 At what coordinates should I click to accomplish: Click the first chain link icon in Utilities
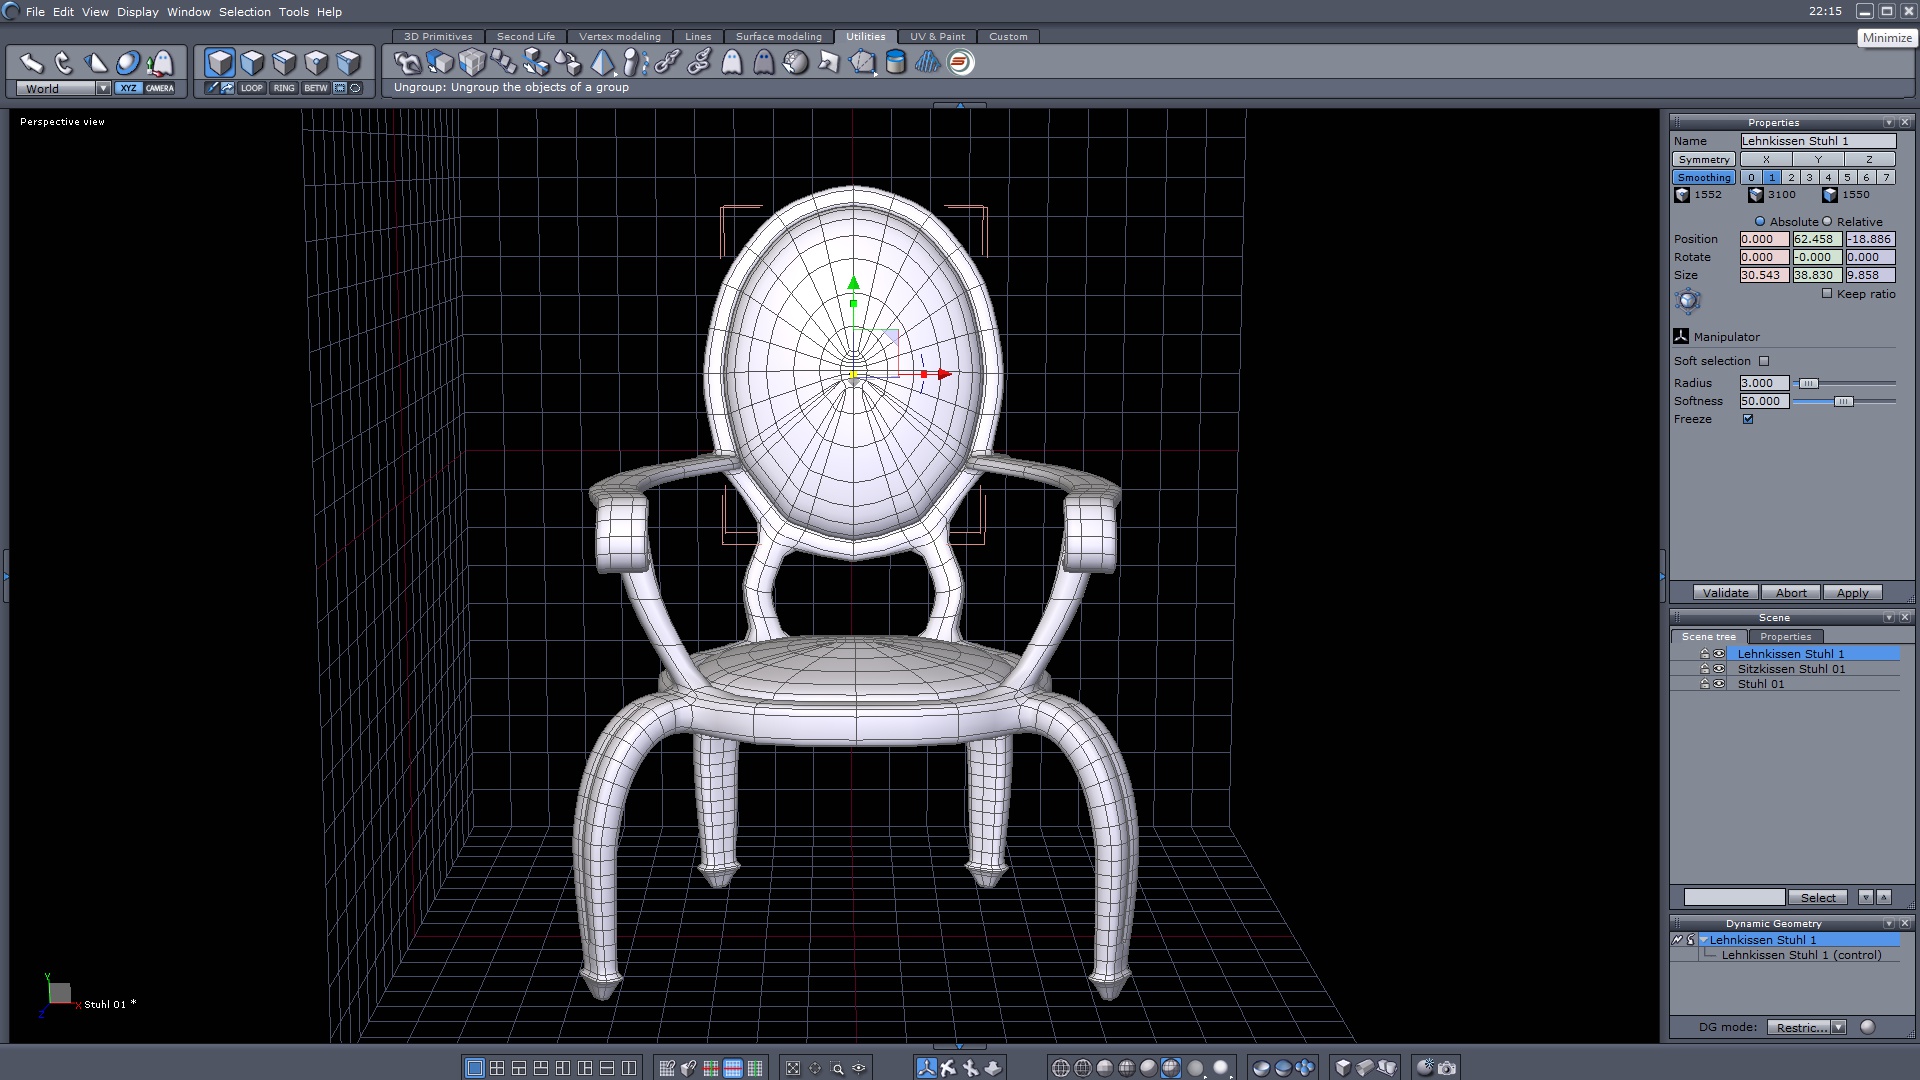point(667,62)
